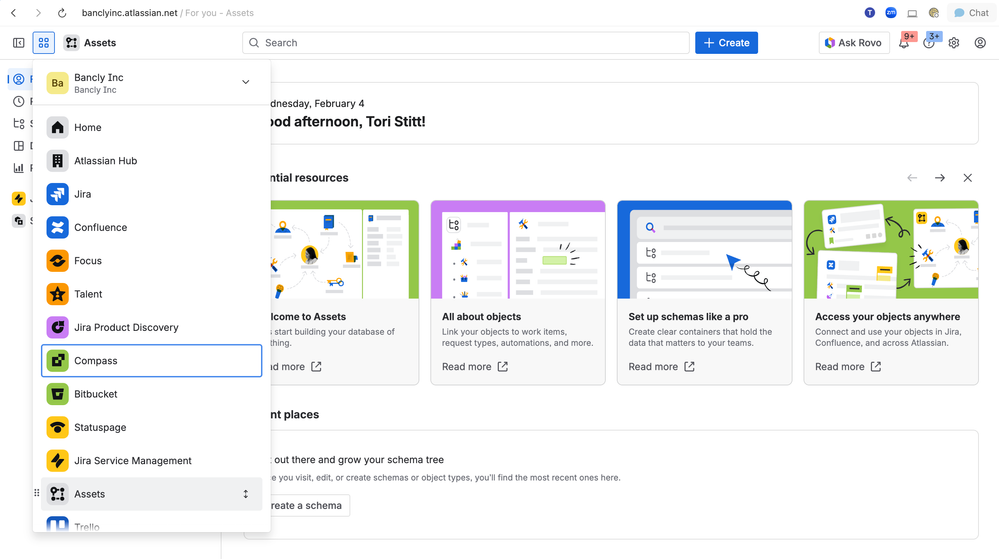Click the Home app icon

57,127
